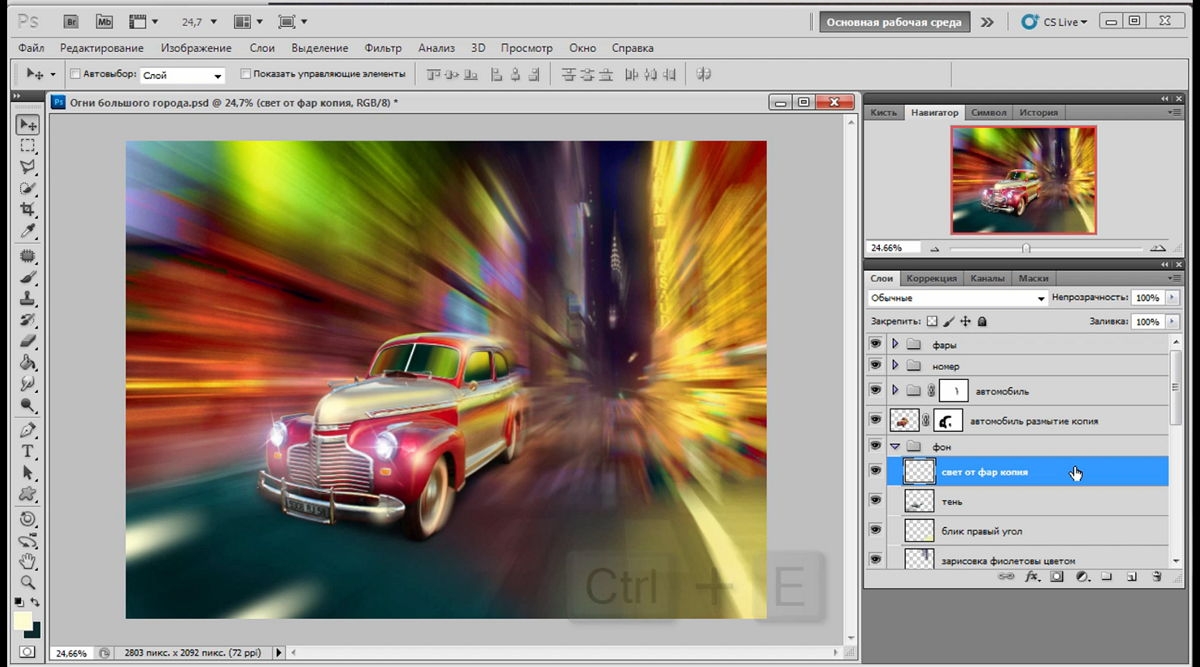
Task: Select the Rectangular Marquee tool
Action: point(28,146)
